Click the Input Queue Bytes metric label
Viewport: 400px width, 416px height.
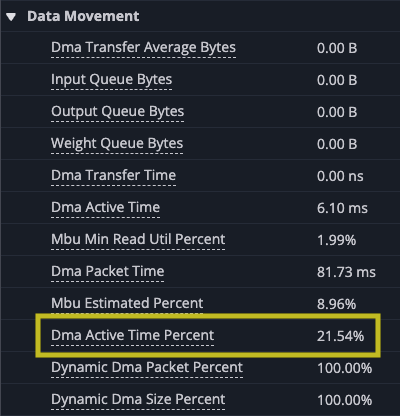[111, 80]
